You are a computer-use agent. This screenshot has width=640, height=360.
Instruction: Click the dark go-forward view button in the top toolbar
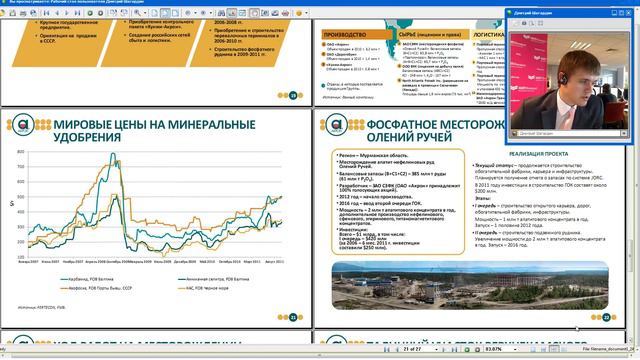click(x=100, y=13)
